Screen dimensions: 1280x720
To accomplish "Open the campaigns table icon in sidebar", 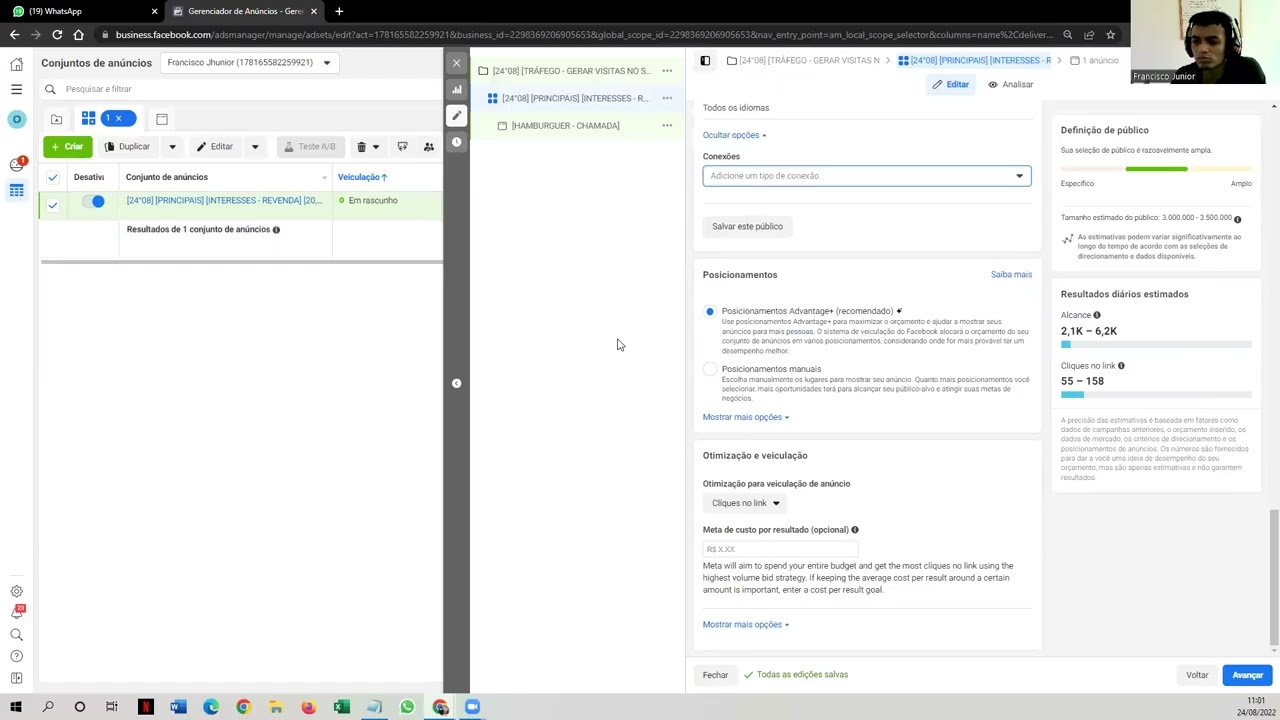I will [16, 190].
